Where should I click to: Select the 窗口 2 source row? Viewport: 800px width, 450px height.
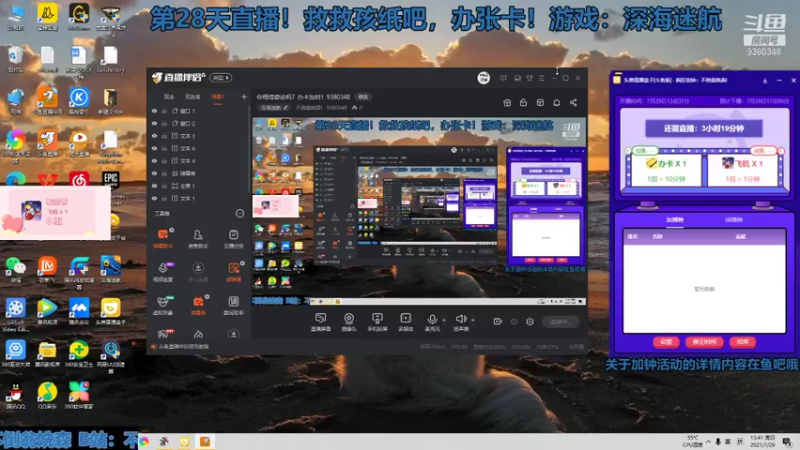[199, 123]
